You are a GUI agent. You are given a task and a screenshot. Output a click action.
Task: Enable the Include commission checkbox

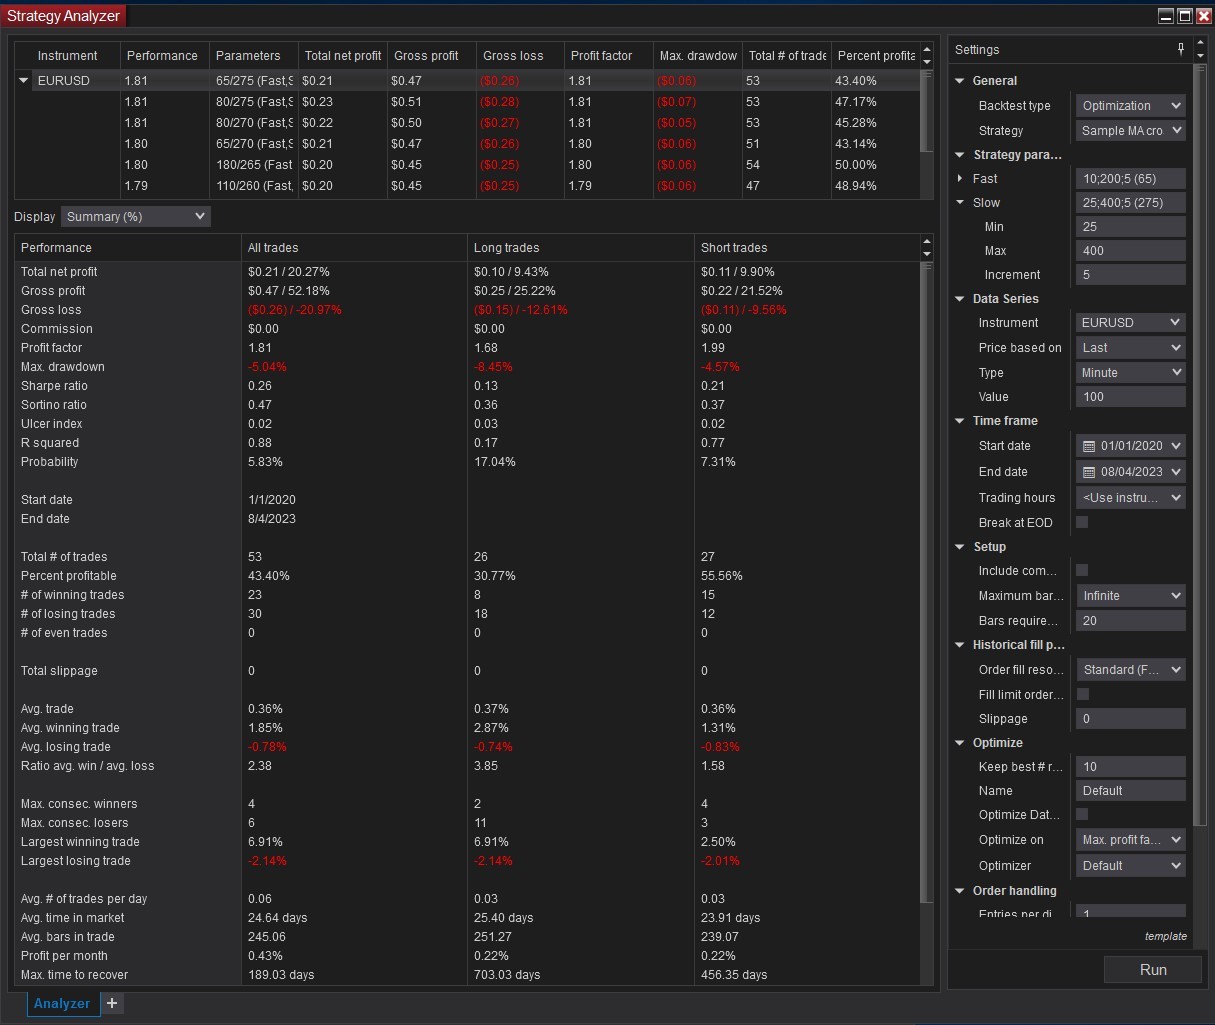click(x=1082, y=570)
